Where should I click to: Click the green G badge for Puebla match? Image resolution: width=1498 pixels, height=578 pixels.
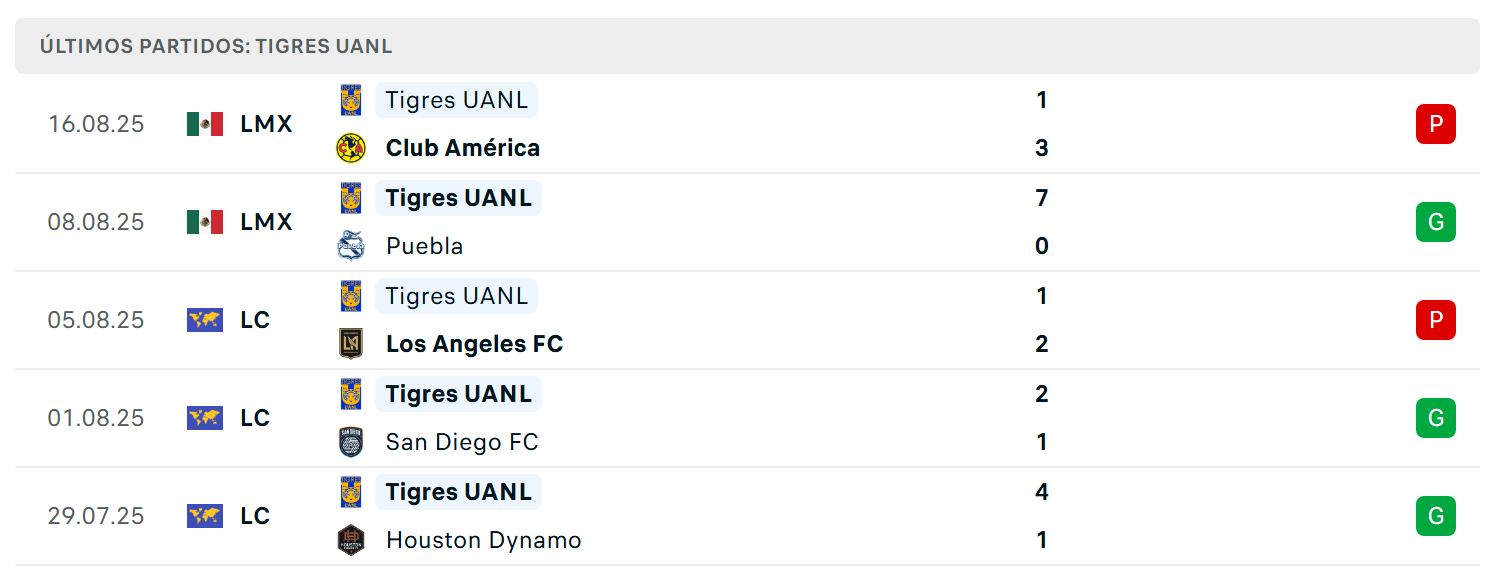pos(1436,222)
